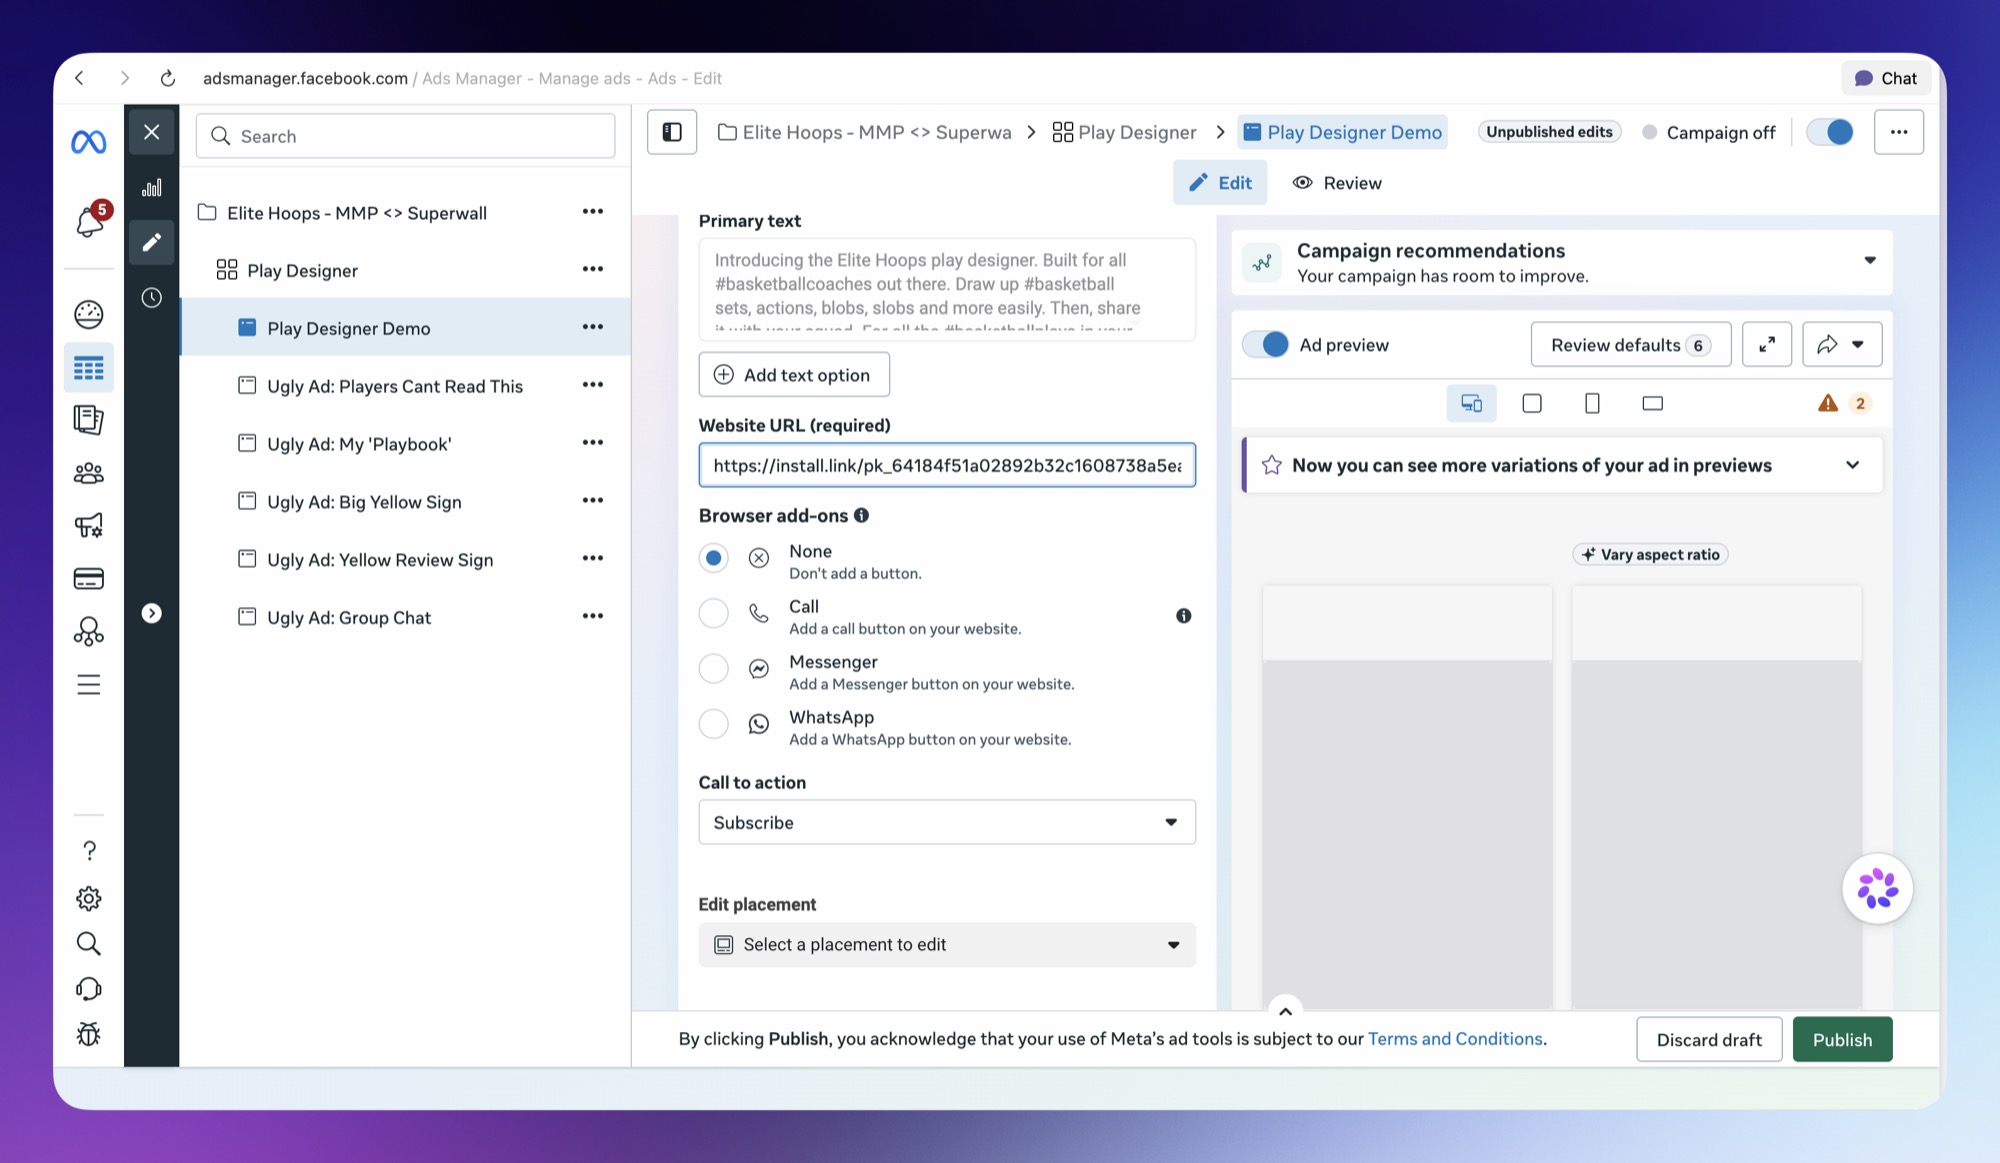Toggle the Ad preview switch

pos(1265,344)
